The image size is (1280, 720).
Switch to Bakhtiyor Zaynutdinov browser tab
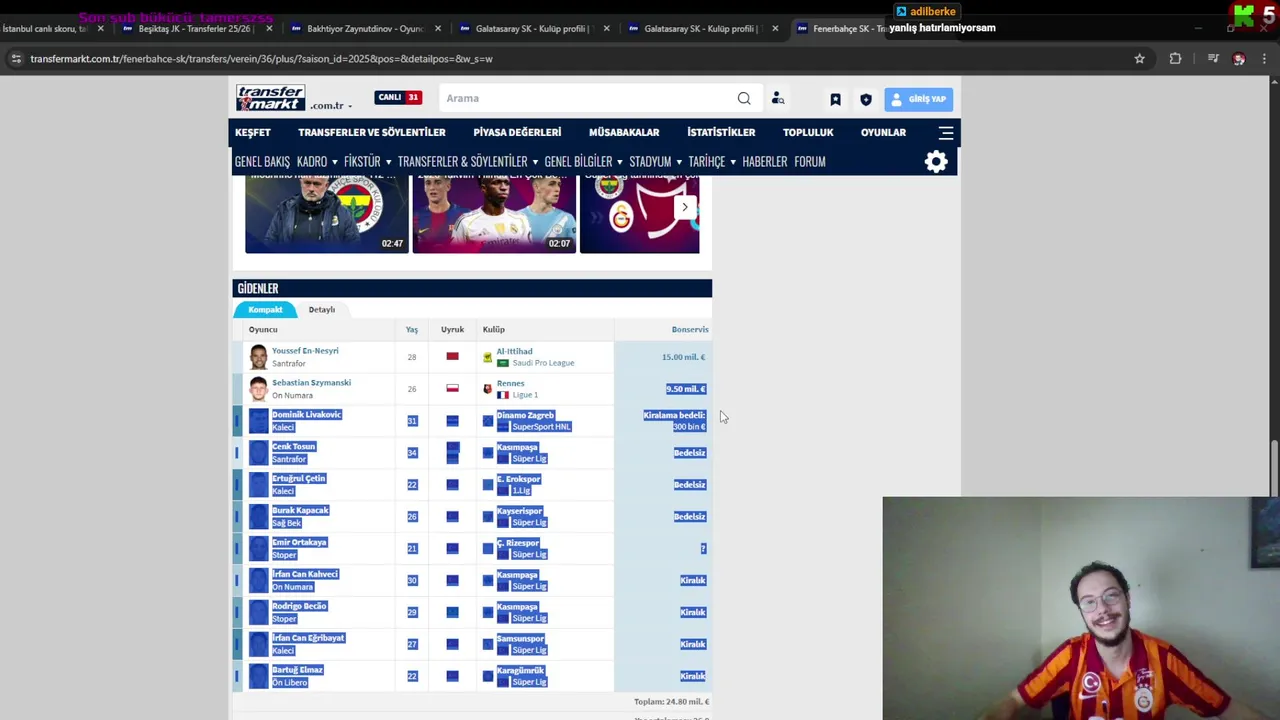click(x=365, y=29)
